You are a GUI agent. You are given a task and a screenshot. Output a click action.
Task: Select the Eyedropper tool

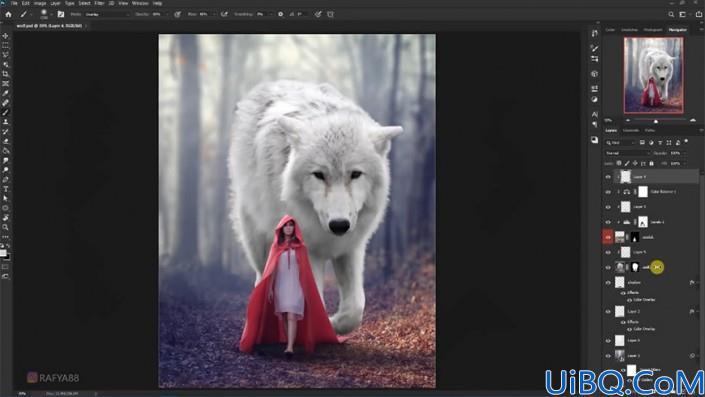point(5,93)
